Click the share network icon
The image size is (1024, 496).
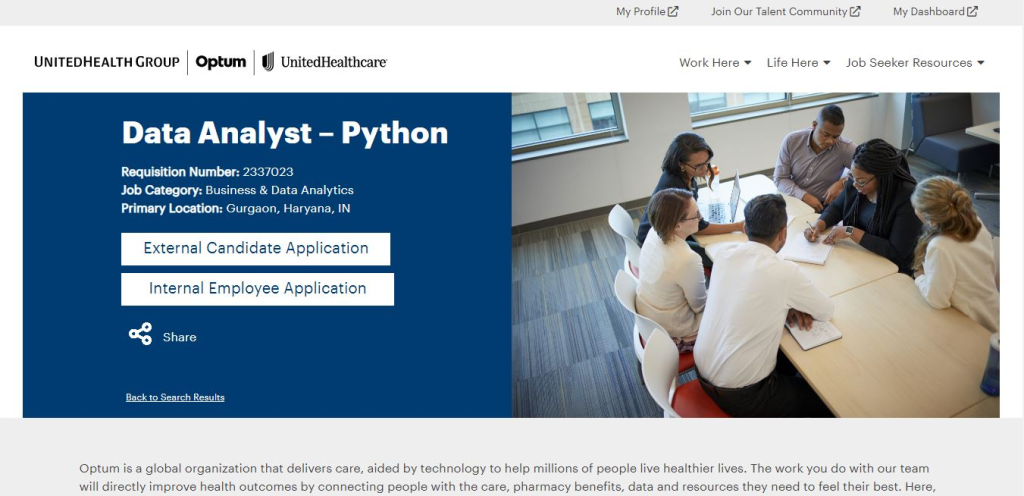coord(140,333)
